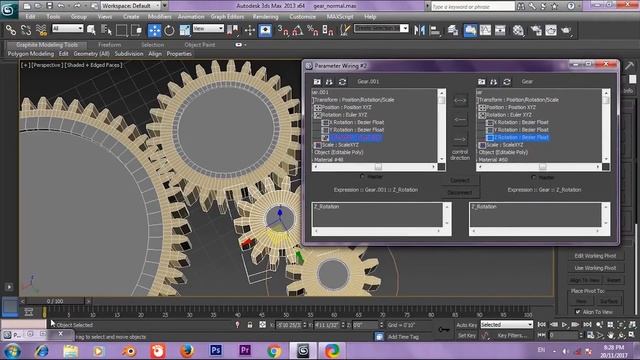Viewport: 640px width, 360px height.
Task: Toggle the Percent Snap button
Action: [x=313, y=30]
